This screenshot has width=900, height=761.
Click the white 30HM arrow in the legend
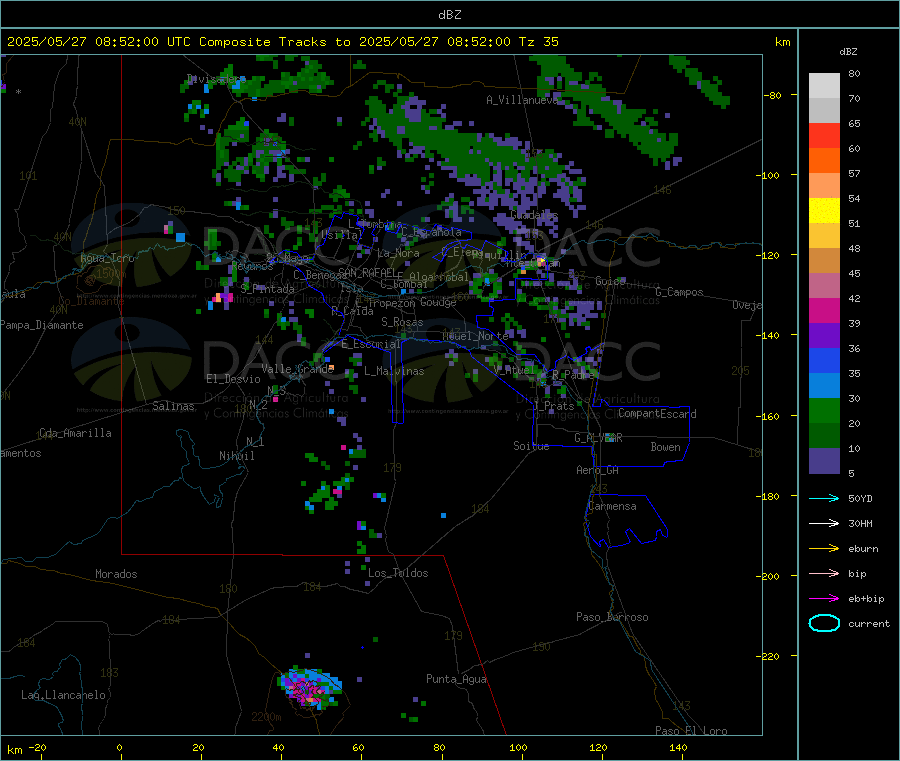[824, 523]
